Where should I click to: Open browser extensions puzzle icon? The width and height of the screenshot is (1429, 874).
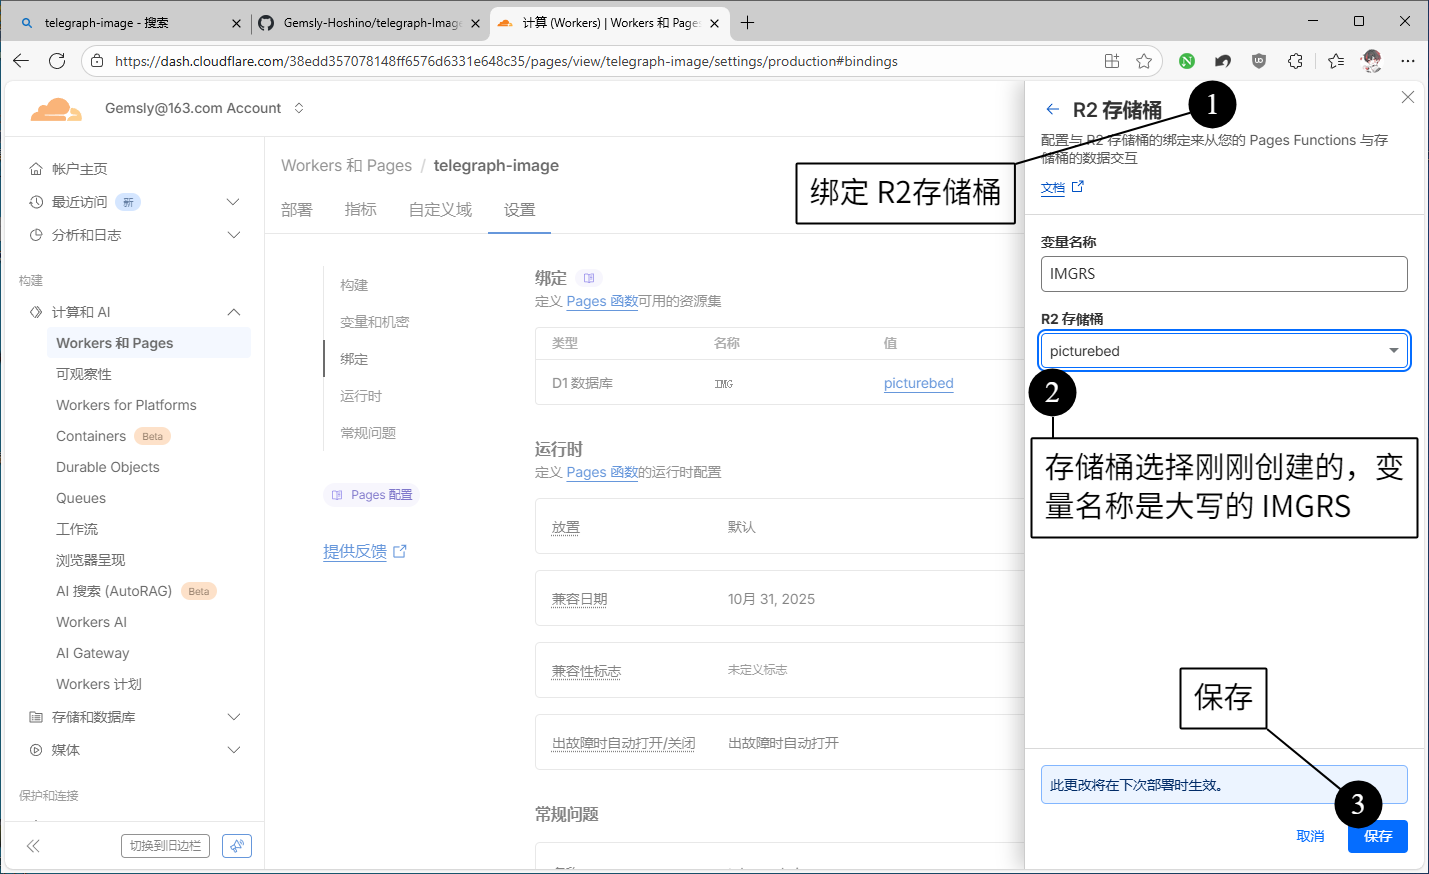click(1295, 61)
